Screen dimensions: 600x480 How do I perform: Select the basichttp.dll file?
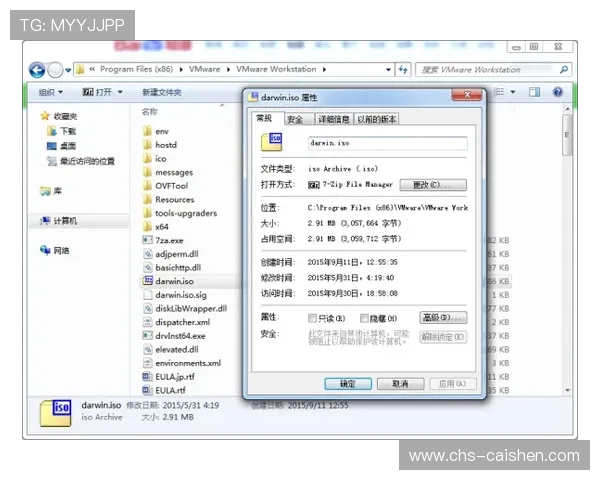[x=172, y=268]
